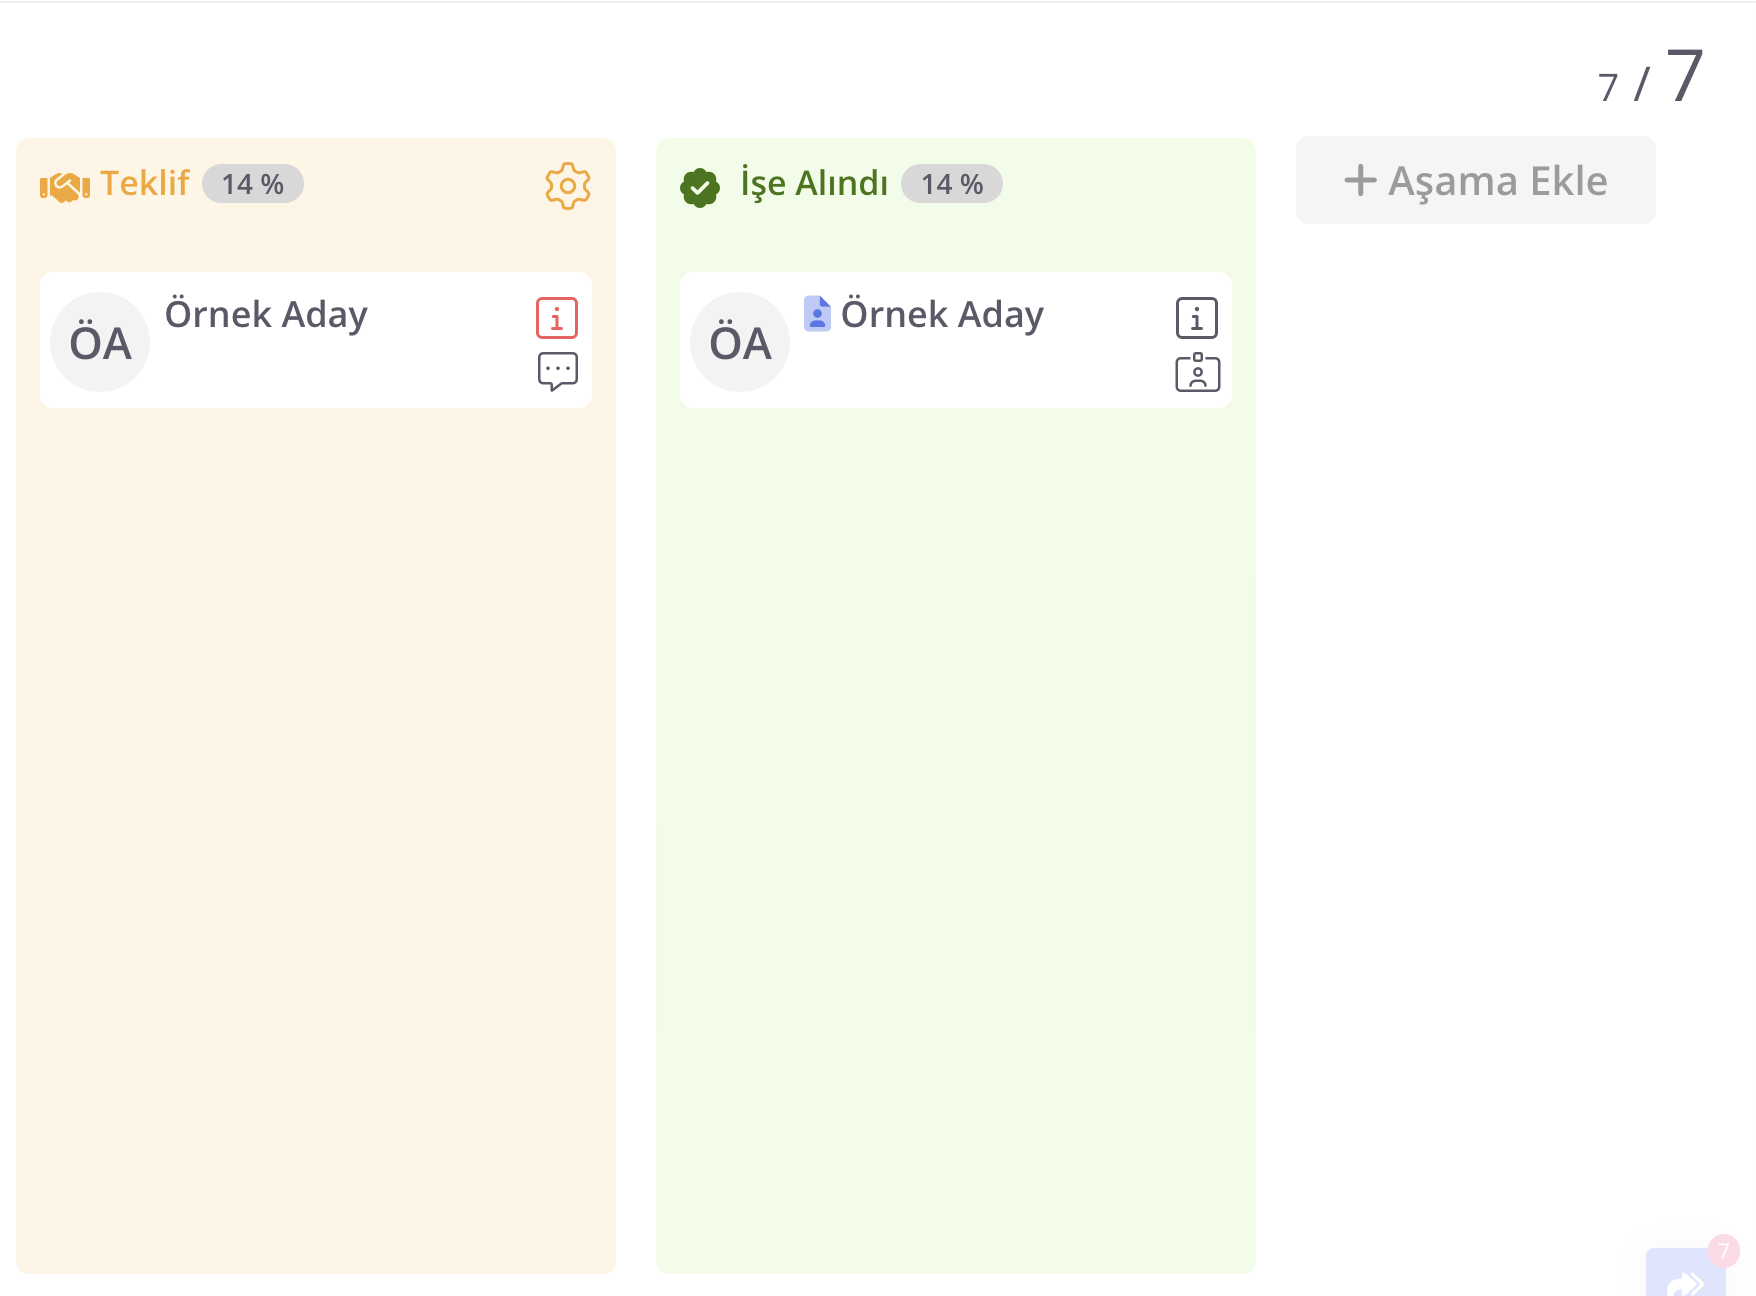Image resolution: width=1756 pixels, height=1296 pixels.
Task: Click the red notification badge showing 7
Action: tap(1723, 1251)
